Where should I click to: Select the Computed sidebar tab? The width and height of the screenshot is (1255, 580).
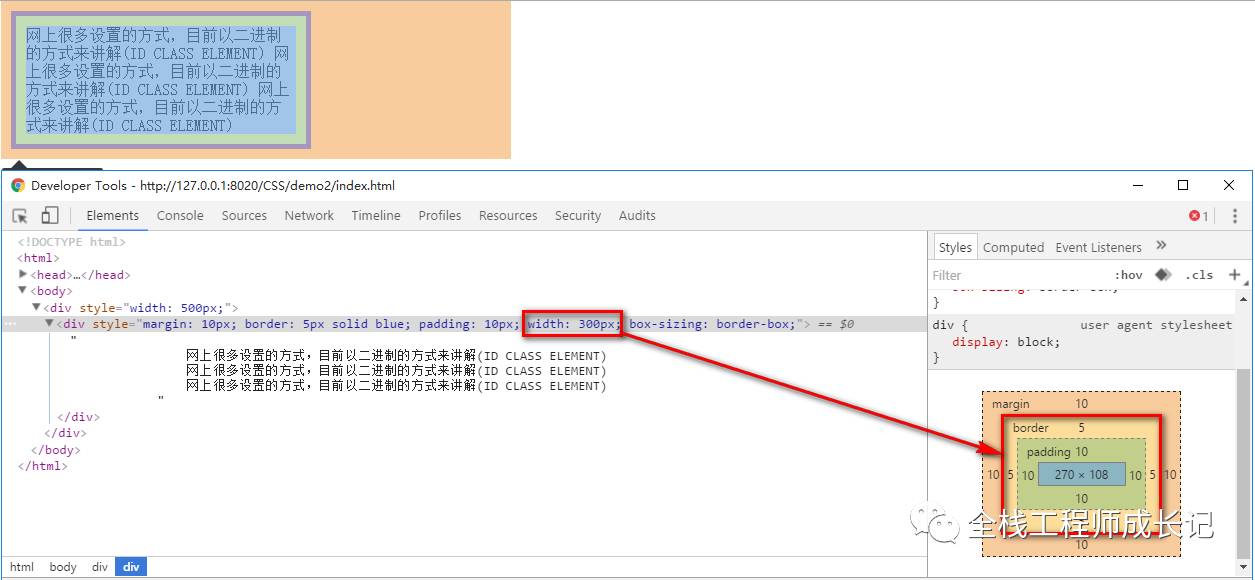pos(1013,247)
